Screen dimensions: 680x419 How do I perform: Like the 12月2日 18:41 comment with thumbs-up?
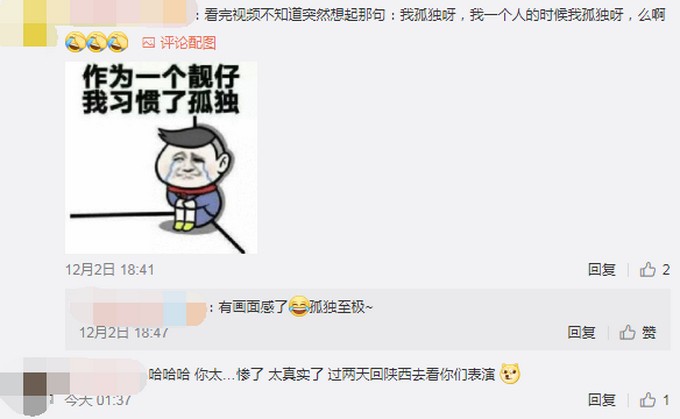click(x=647, y=269)
